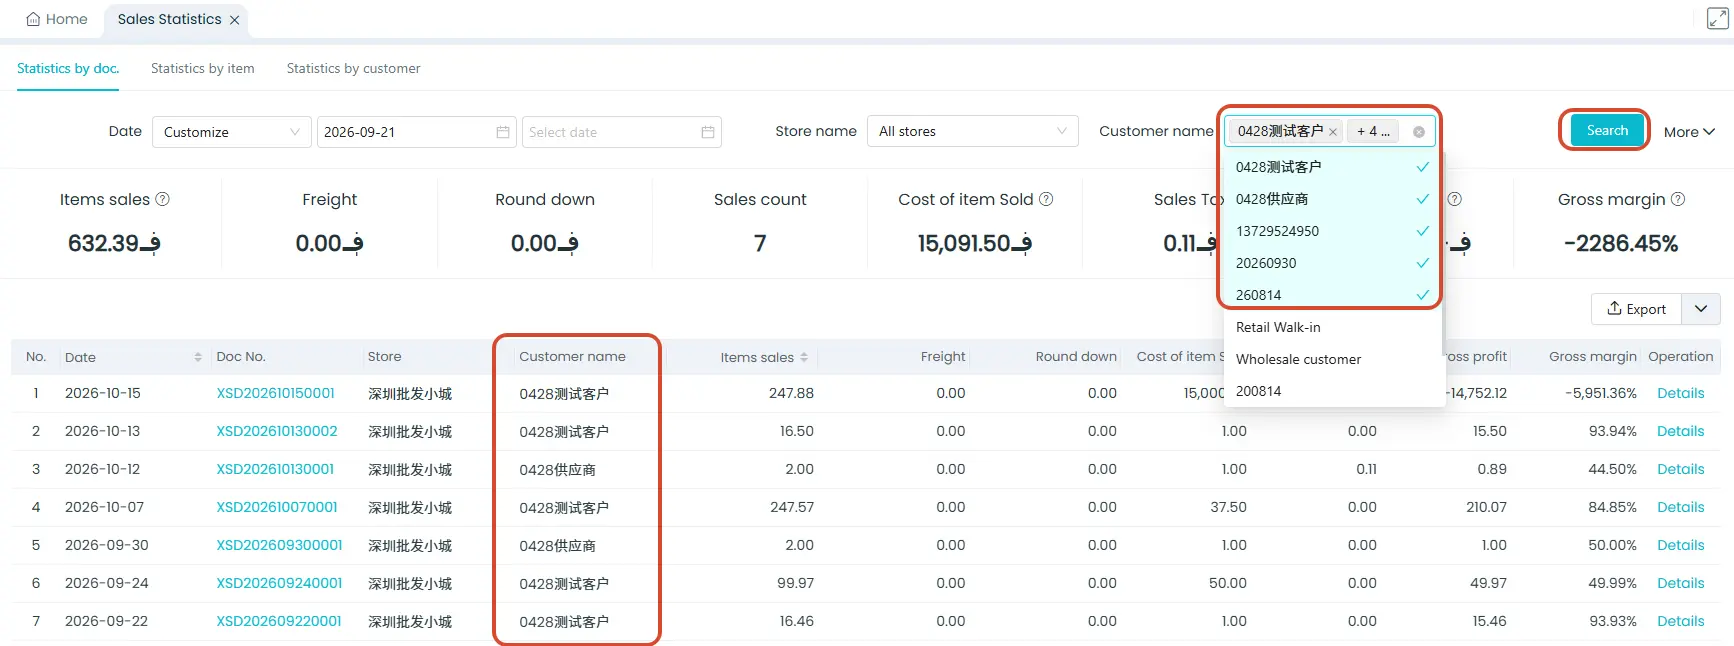
Task: Remove the 0428测试客户 tag from customer filter
Action: click(x=1333, y=132)
